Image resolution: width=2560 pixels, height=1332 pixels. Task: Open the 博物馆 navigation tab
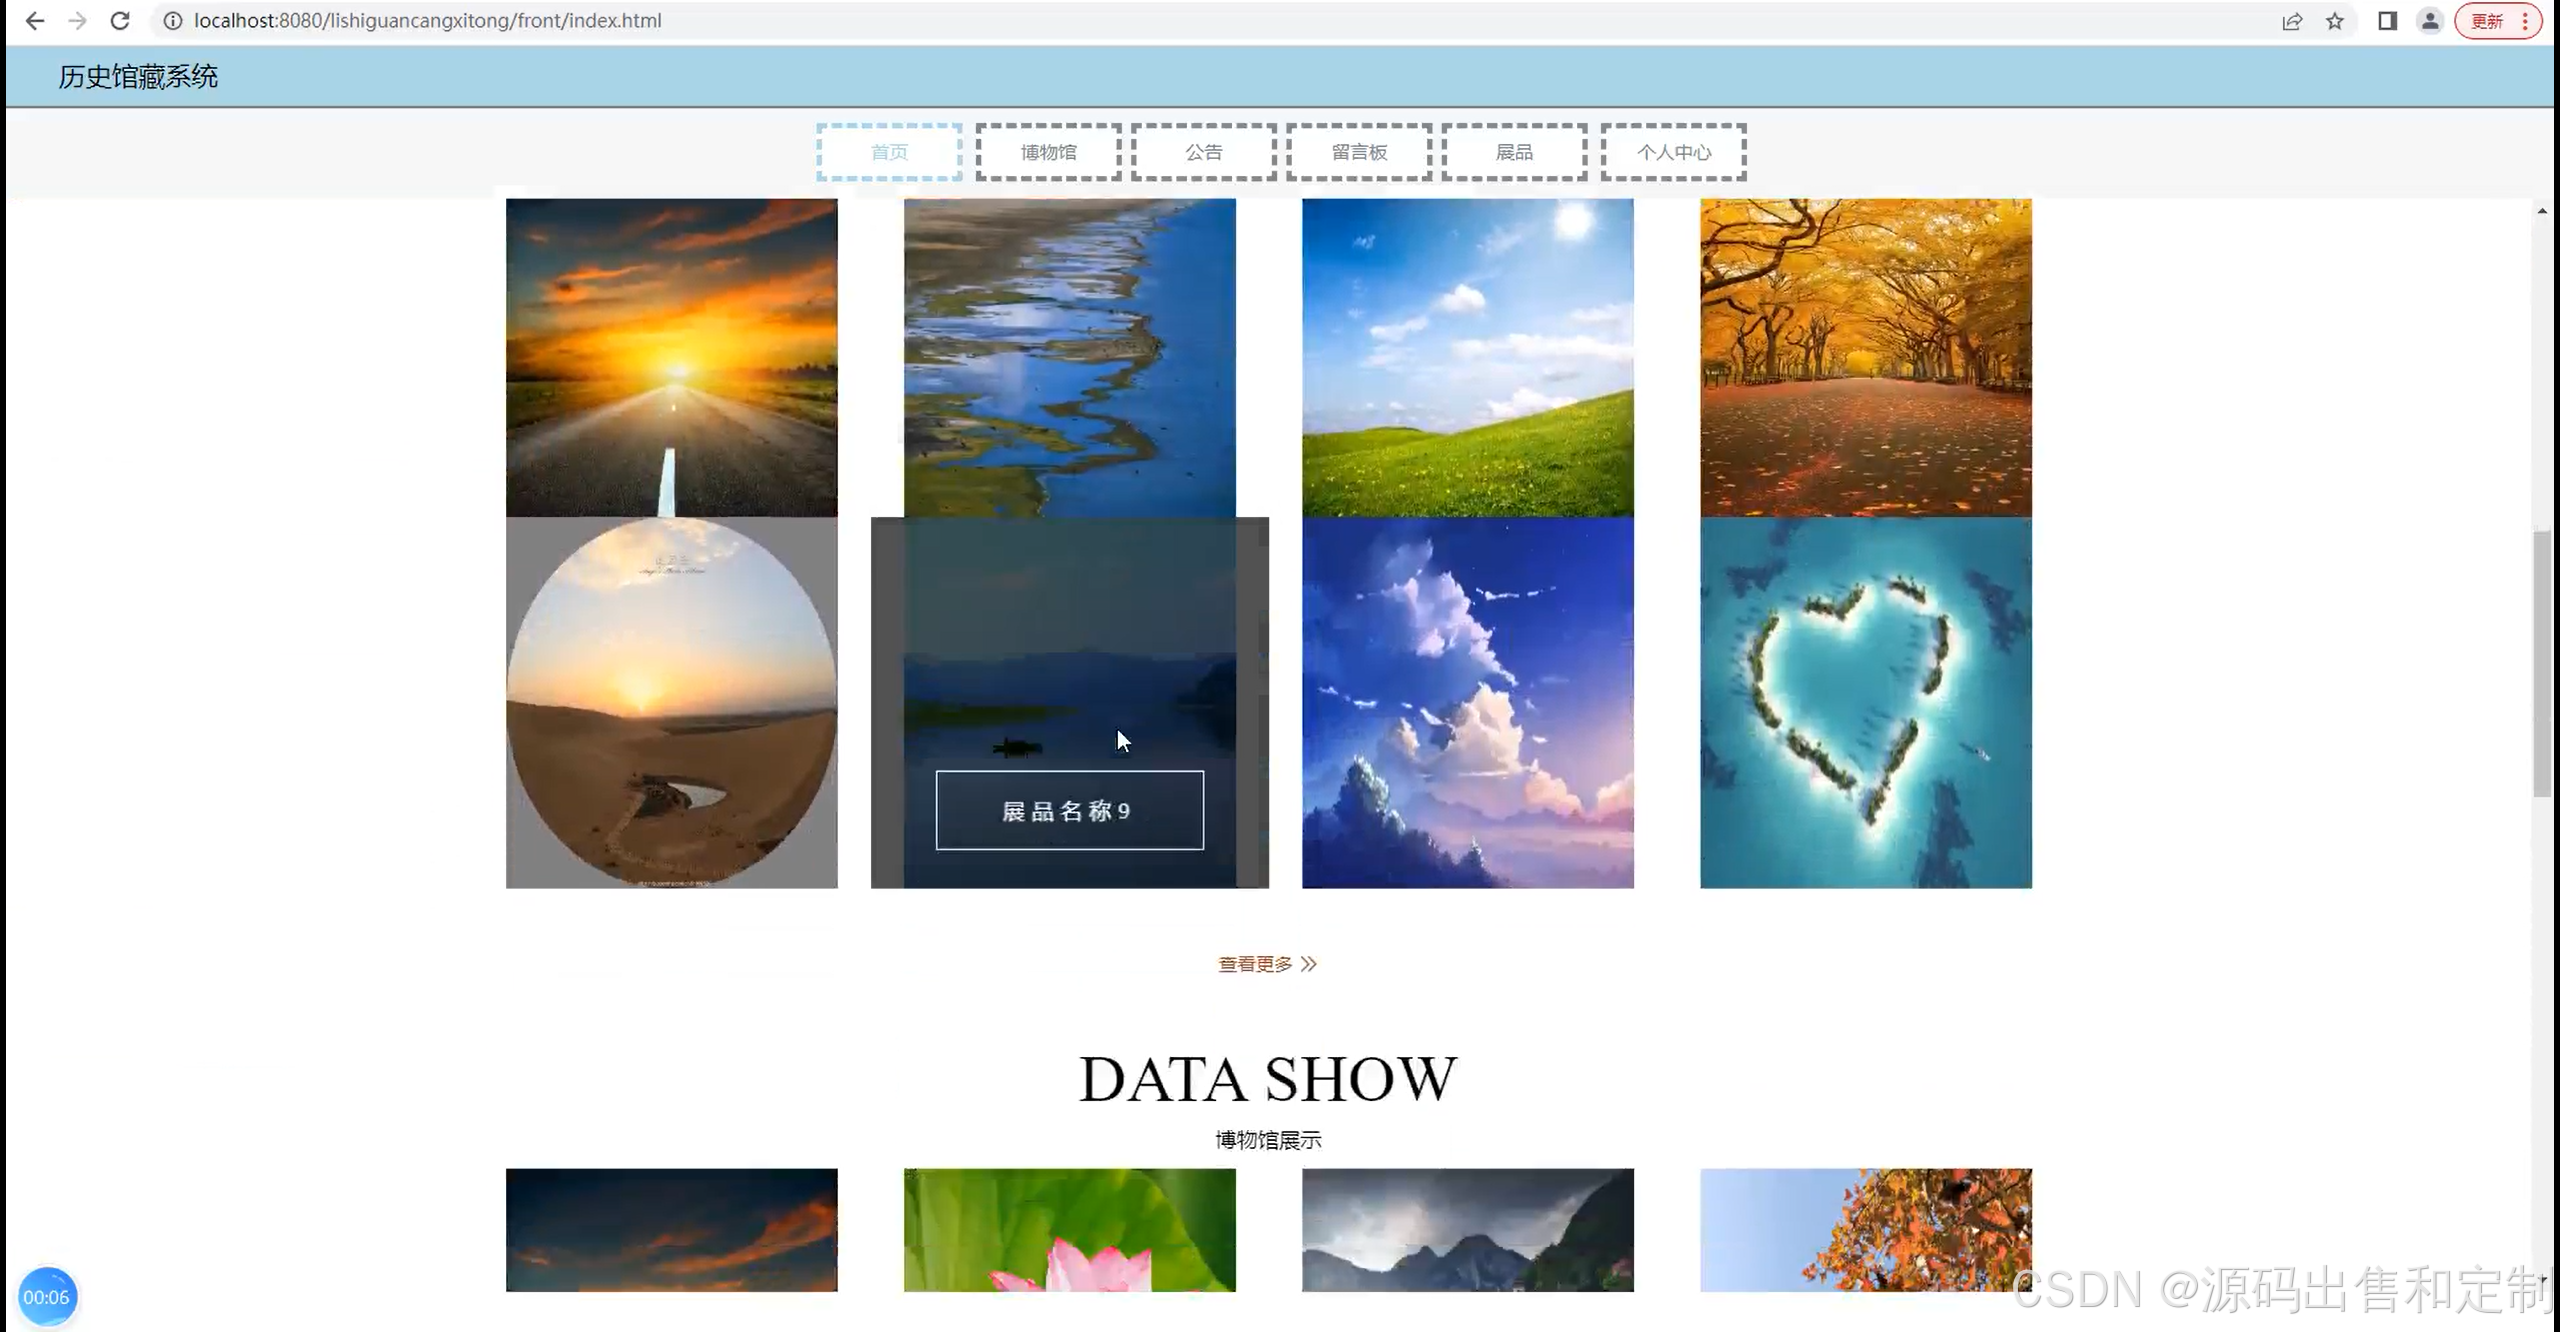tap(1048, 152)
